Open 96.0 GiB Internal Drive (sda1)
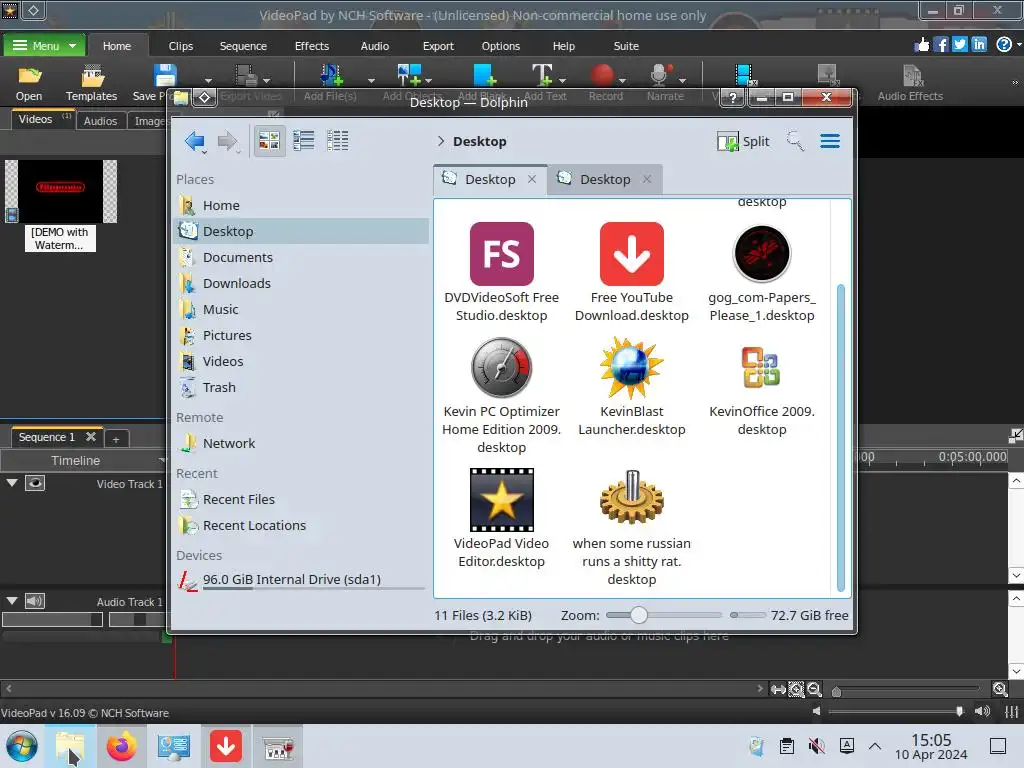The image size is (1024, 768). coord(302,580)
